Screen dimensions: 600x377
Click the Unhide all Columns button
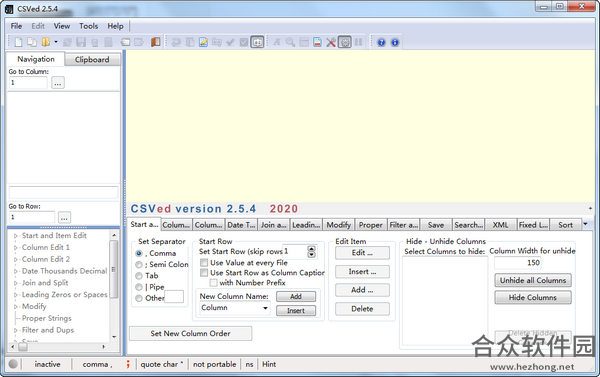coord(533,280)
